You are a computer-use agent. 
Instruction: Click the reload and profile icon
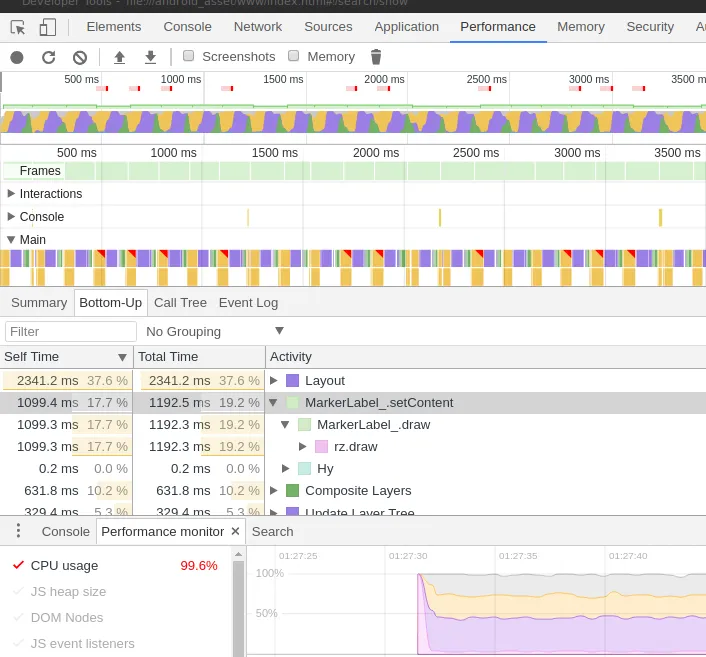coord(48,57)
